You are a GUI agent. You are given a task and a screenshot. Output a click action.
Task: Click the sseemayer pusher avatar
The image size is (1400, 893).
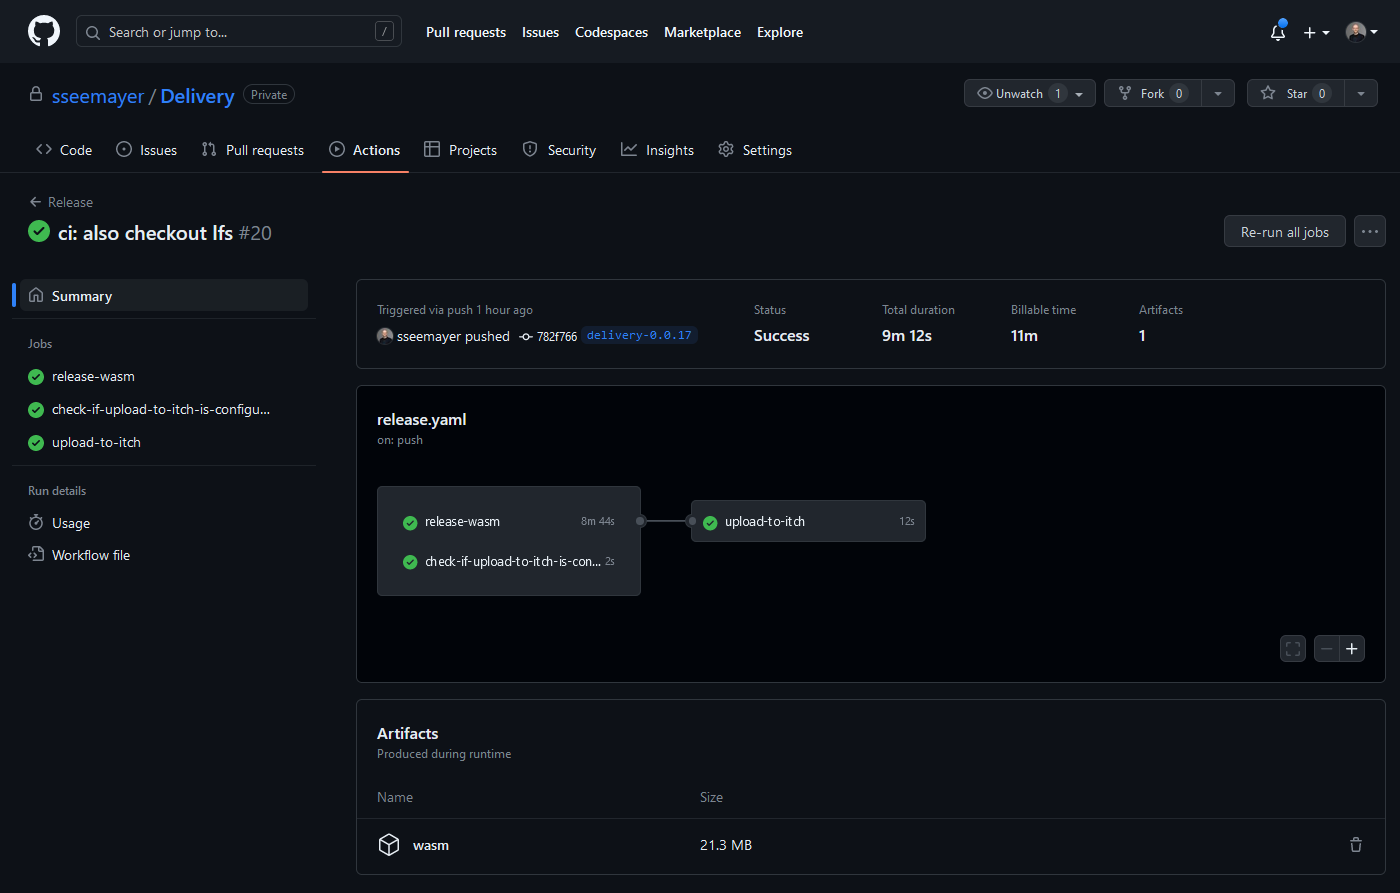tap(385, 336)
